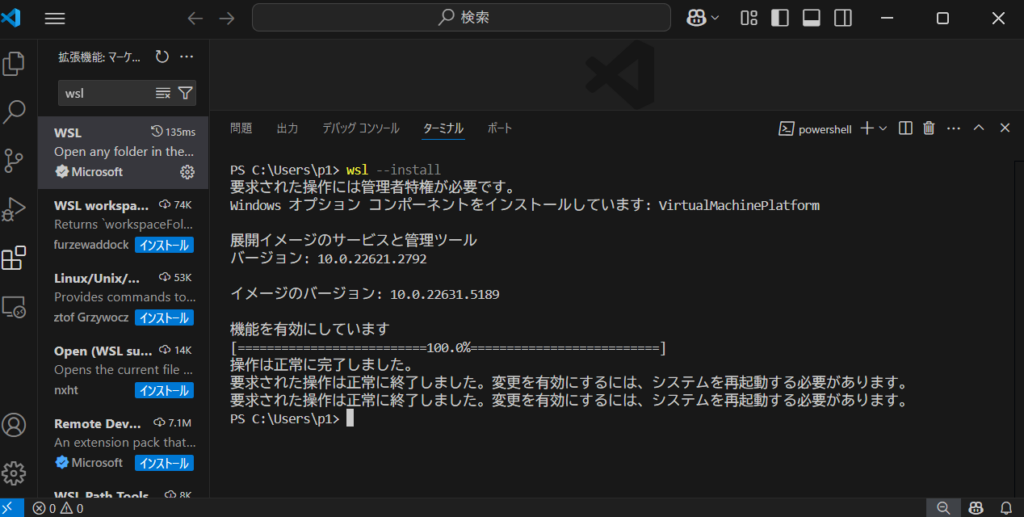This screenshot has height=517, width=1024.
Task: Clear the extension search results
Action: (163, 93)
